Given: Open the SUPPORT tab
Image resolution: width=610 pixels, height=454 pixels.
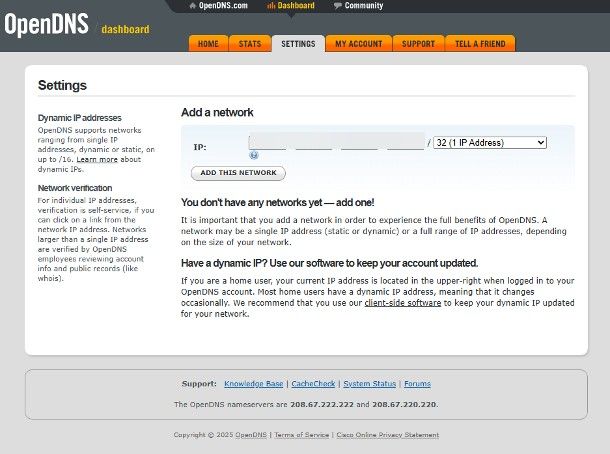Looking at the screenshot, I should pos(418,44).
